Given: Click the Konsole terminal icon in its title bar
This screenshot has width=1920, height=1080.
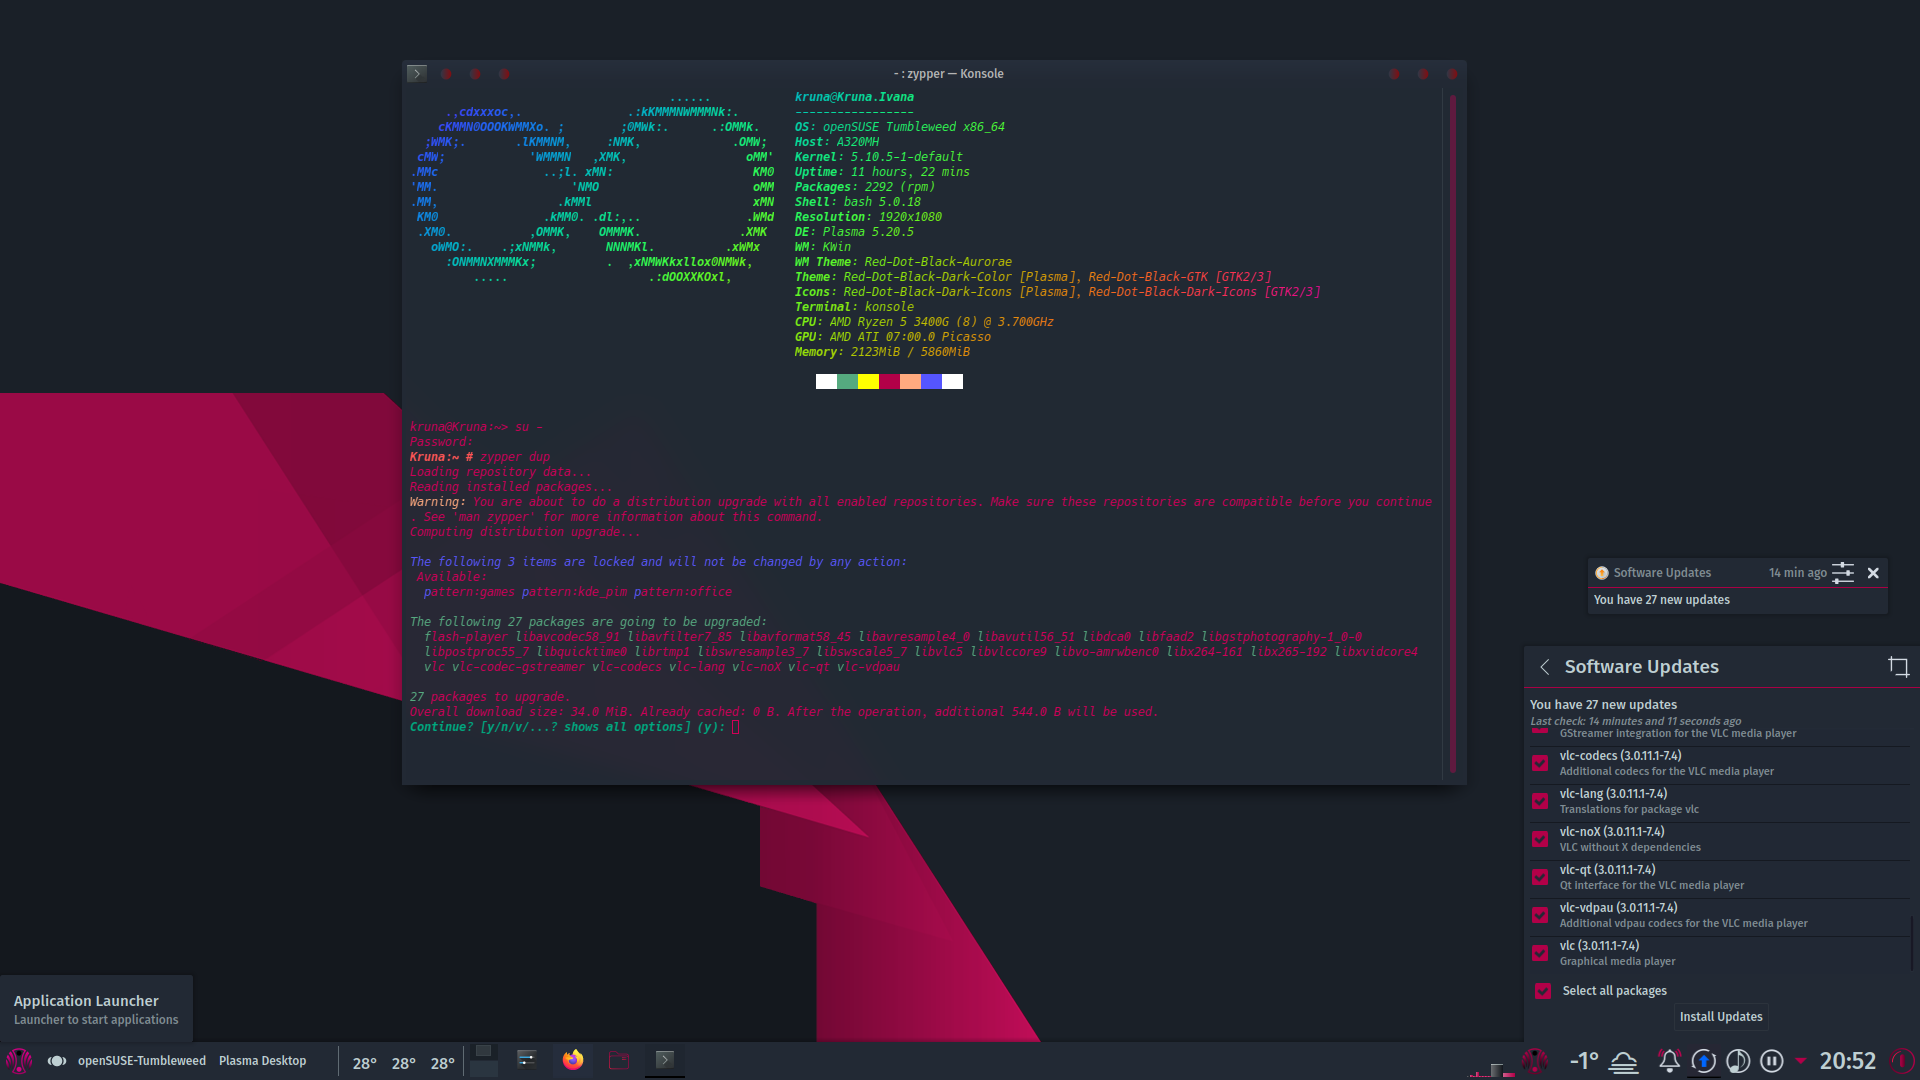Looking at the screenshot, I should 417,74.
